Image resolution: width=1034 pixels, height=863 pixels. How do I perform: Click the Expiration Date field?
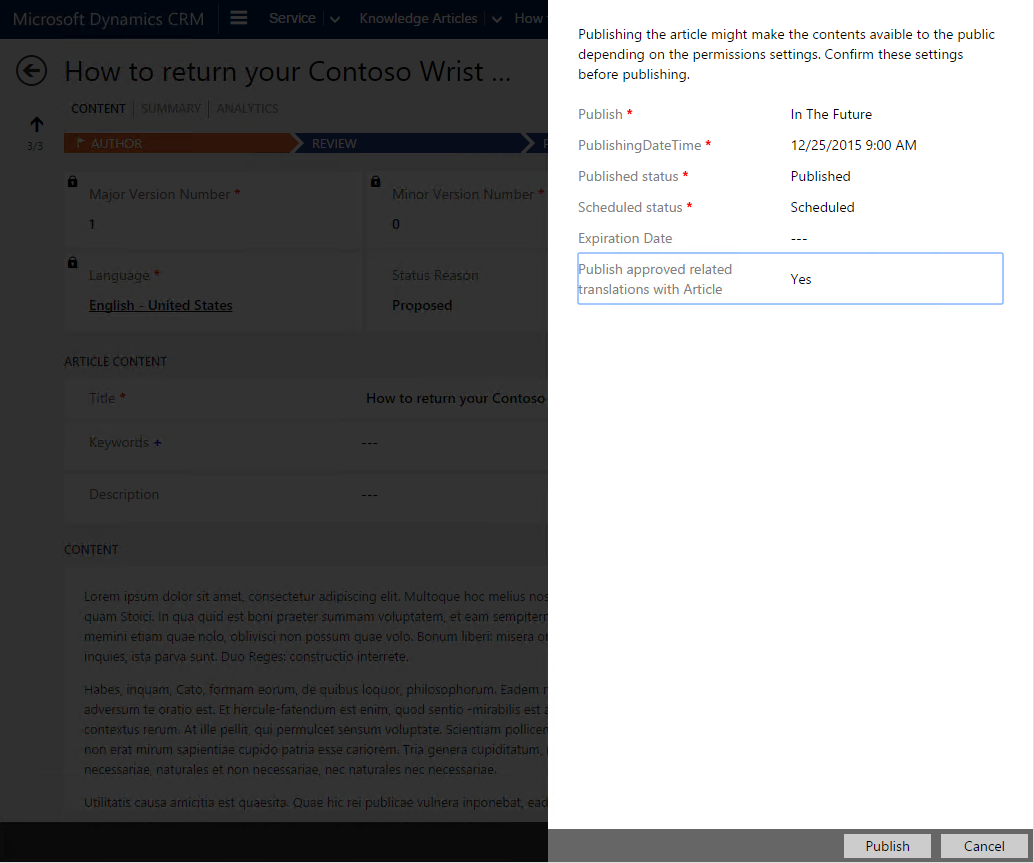(x=801, y=238)
